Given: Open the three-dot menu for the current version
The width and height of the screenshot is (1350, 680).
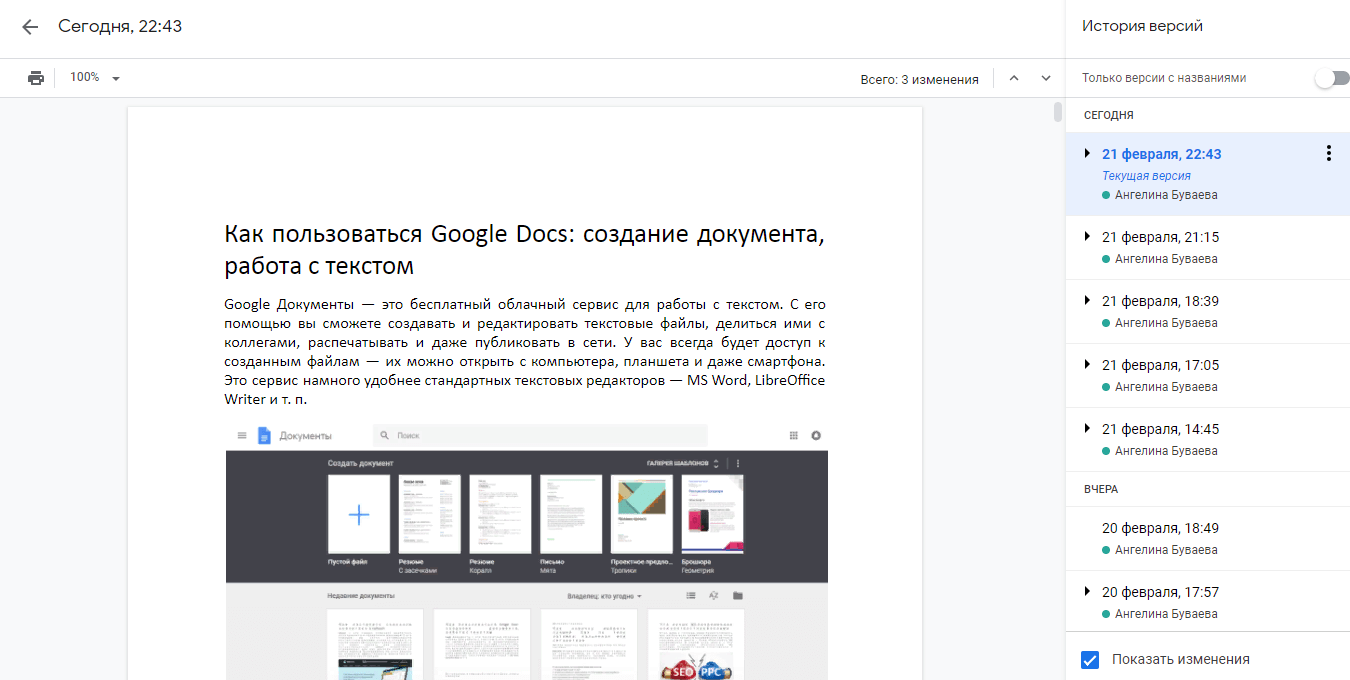Looking at the screenshot, I should (1329, 153).
